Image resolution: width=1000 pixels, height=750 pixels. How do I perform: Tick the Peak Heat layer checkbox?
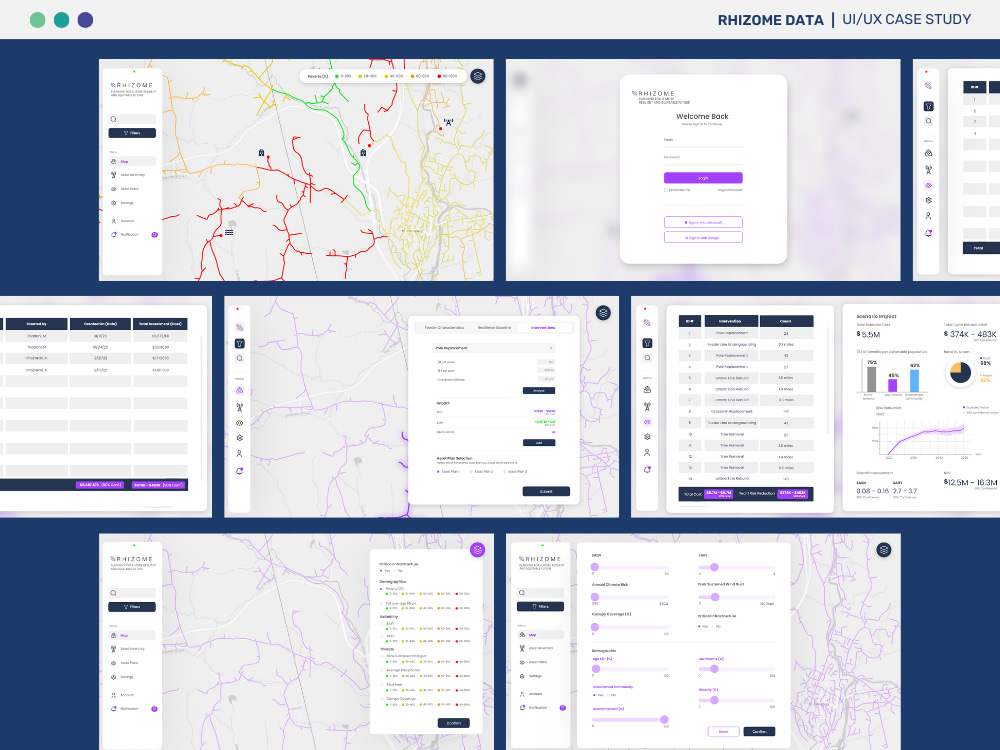point(382,684)
